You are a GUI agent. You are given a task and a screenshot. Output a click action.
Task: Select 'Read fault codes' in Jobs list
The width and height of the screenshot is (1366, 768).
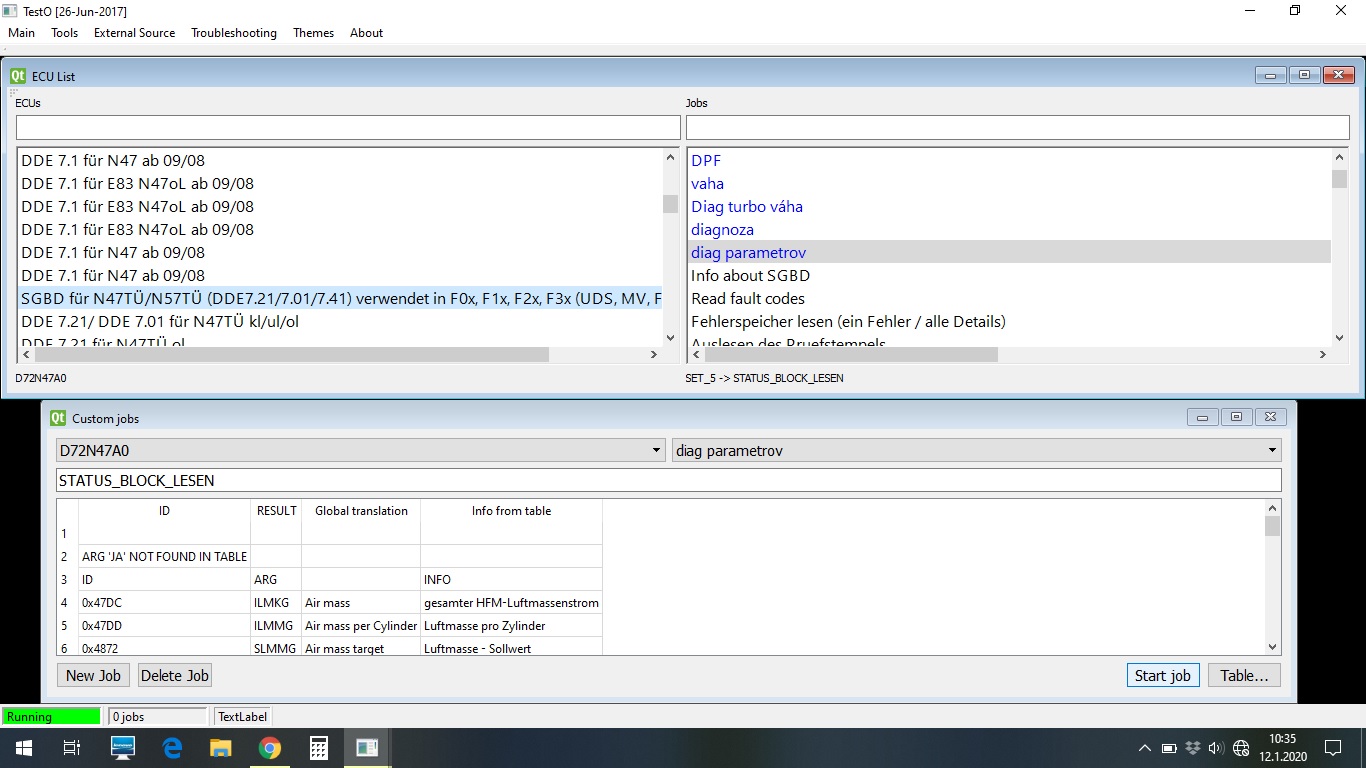point(748,299)
